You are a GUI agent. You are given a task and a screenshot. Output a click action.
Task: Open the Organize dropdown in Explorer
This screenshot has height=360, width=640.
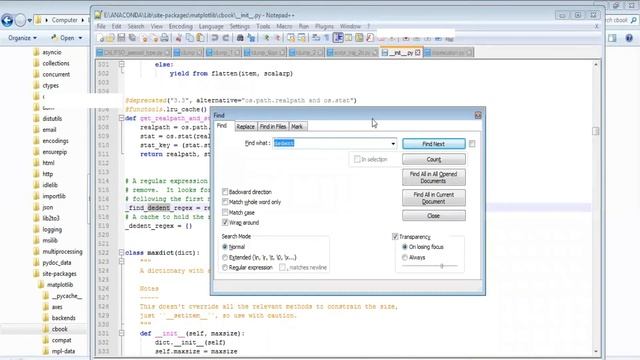(x=22, y=38)
